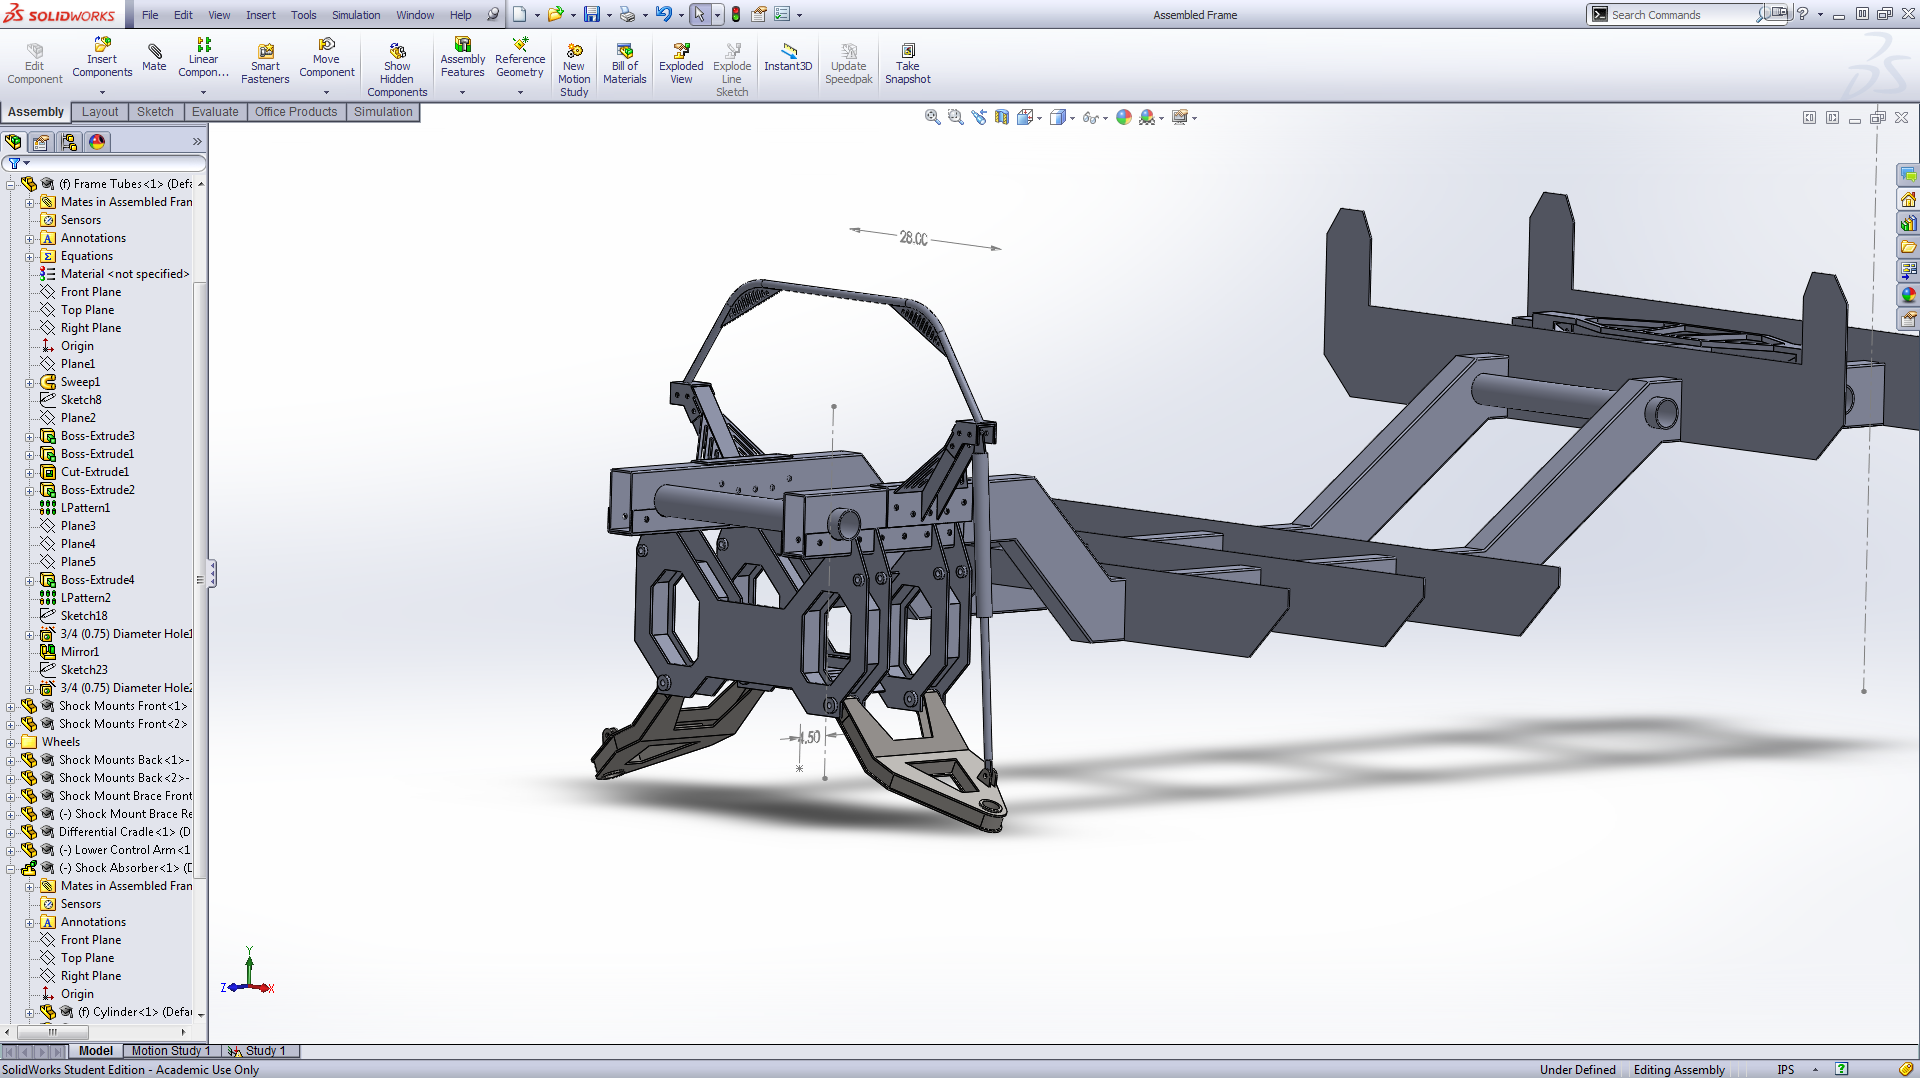Screen dimensions: 1920x1078
Task: Switch to Motion Study 1 tab
Action: tap(170, 1051)
